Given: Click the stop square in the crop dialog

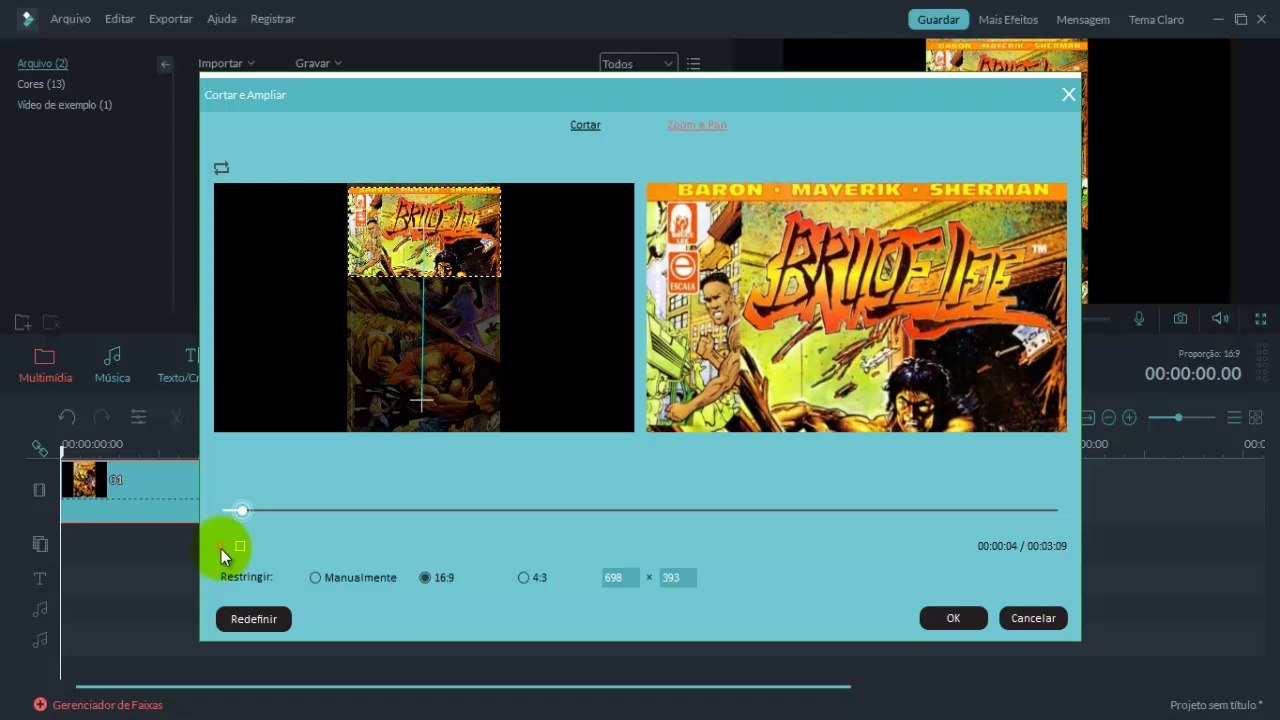Looking at the screenshot, I should pos(240,546).
